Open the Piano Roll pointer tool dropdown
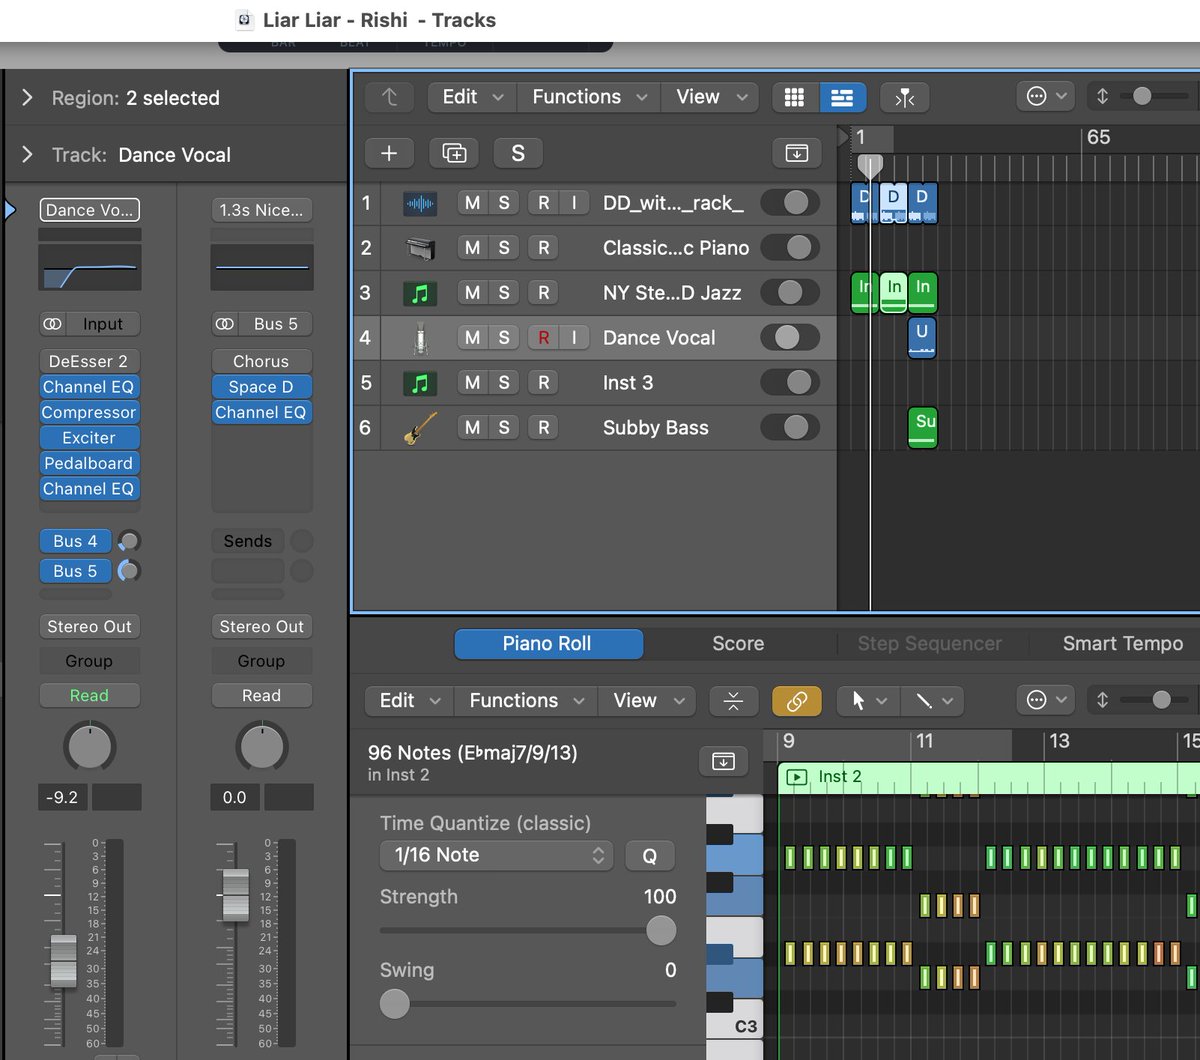 tap(868, 701)
